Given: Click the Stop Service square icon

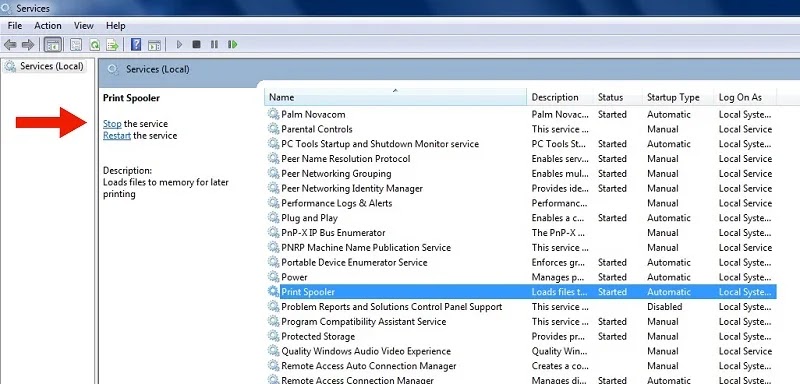Looking at the screenshot, I should point(196,45).
